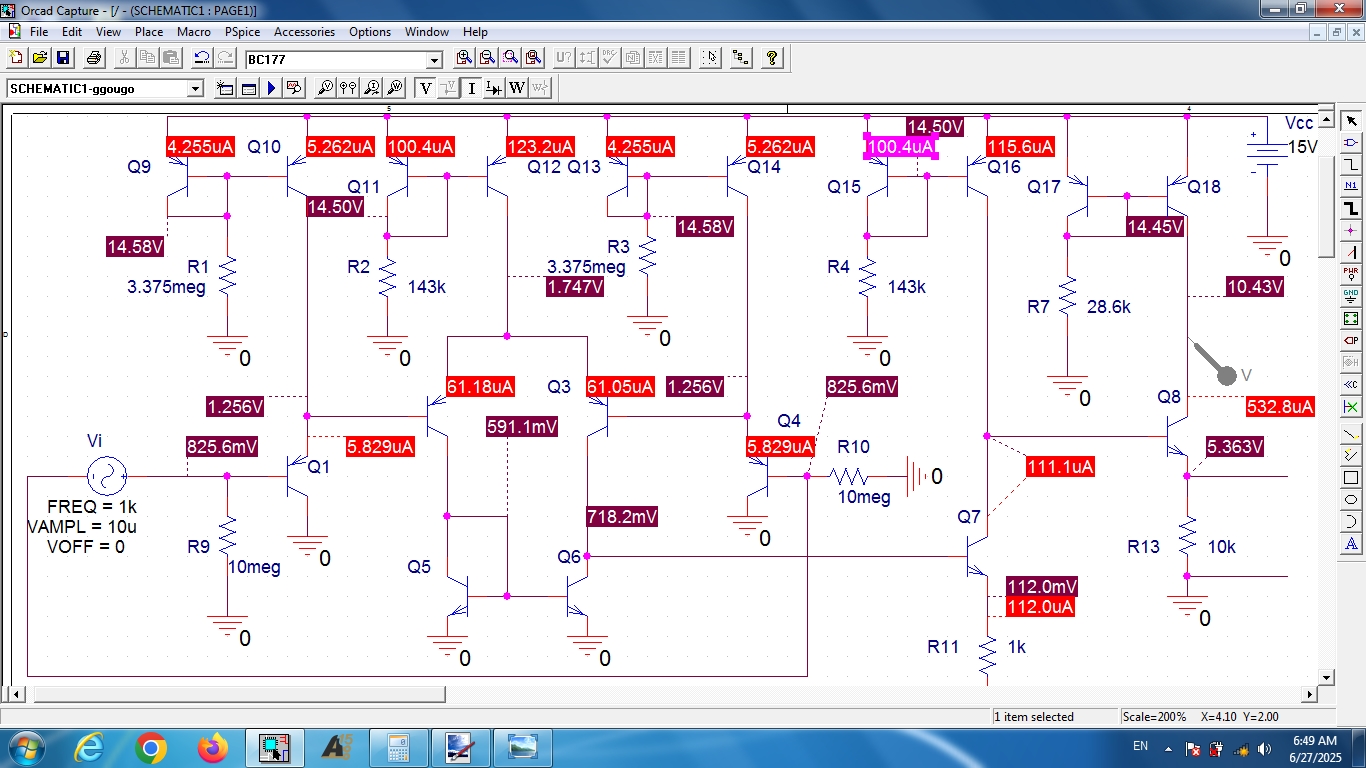
Task: Click the Save document button
Action: coord(62,58)
